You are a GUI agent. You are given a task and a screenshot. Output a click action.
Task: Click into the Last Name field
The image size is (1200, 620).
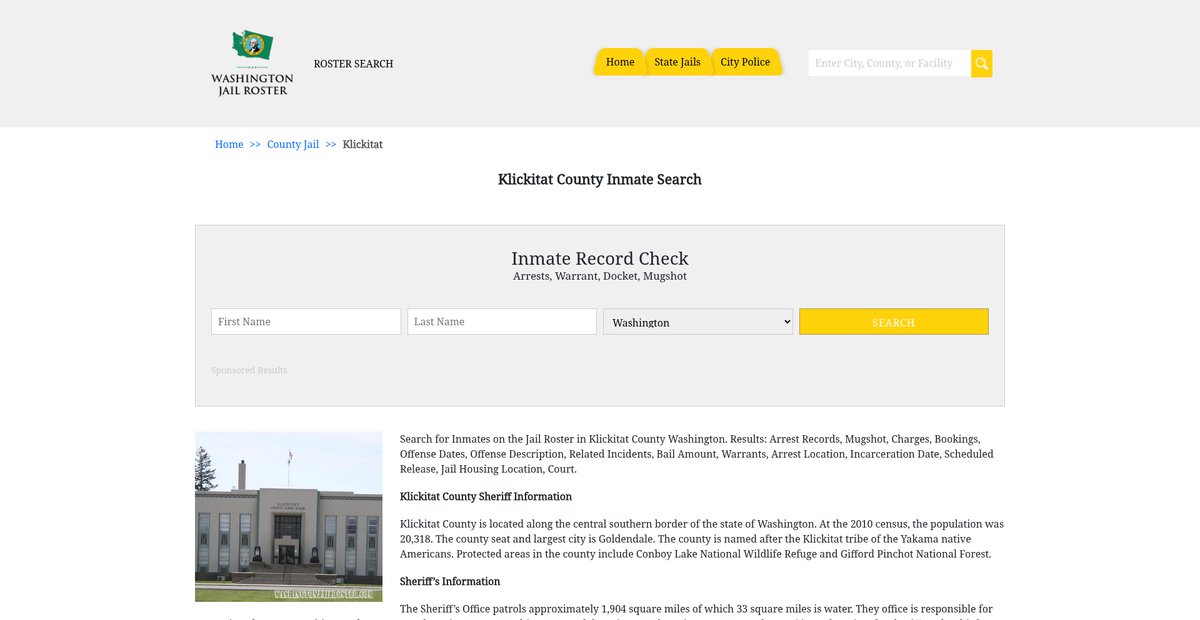pyautogui.click(x=502, y=322)
